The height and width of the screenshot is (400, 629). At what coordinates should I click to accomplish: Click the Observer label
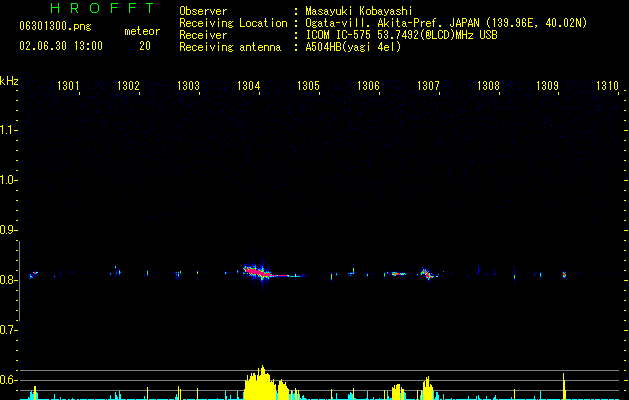click(x=203, y=11)
